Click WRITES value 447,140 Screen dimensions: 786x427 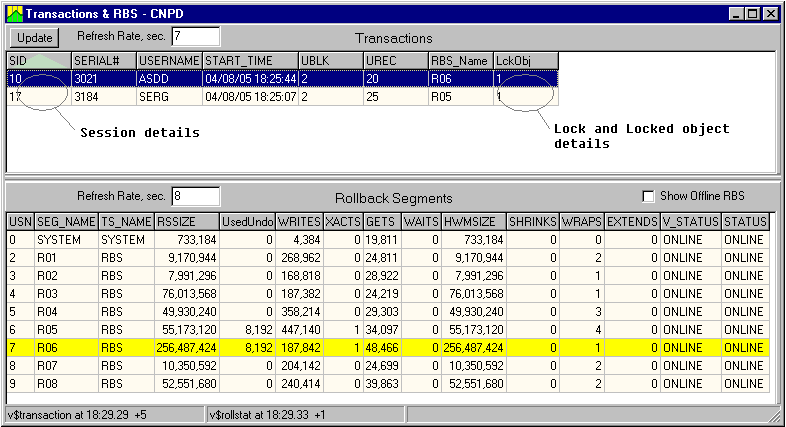[299, 330]
